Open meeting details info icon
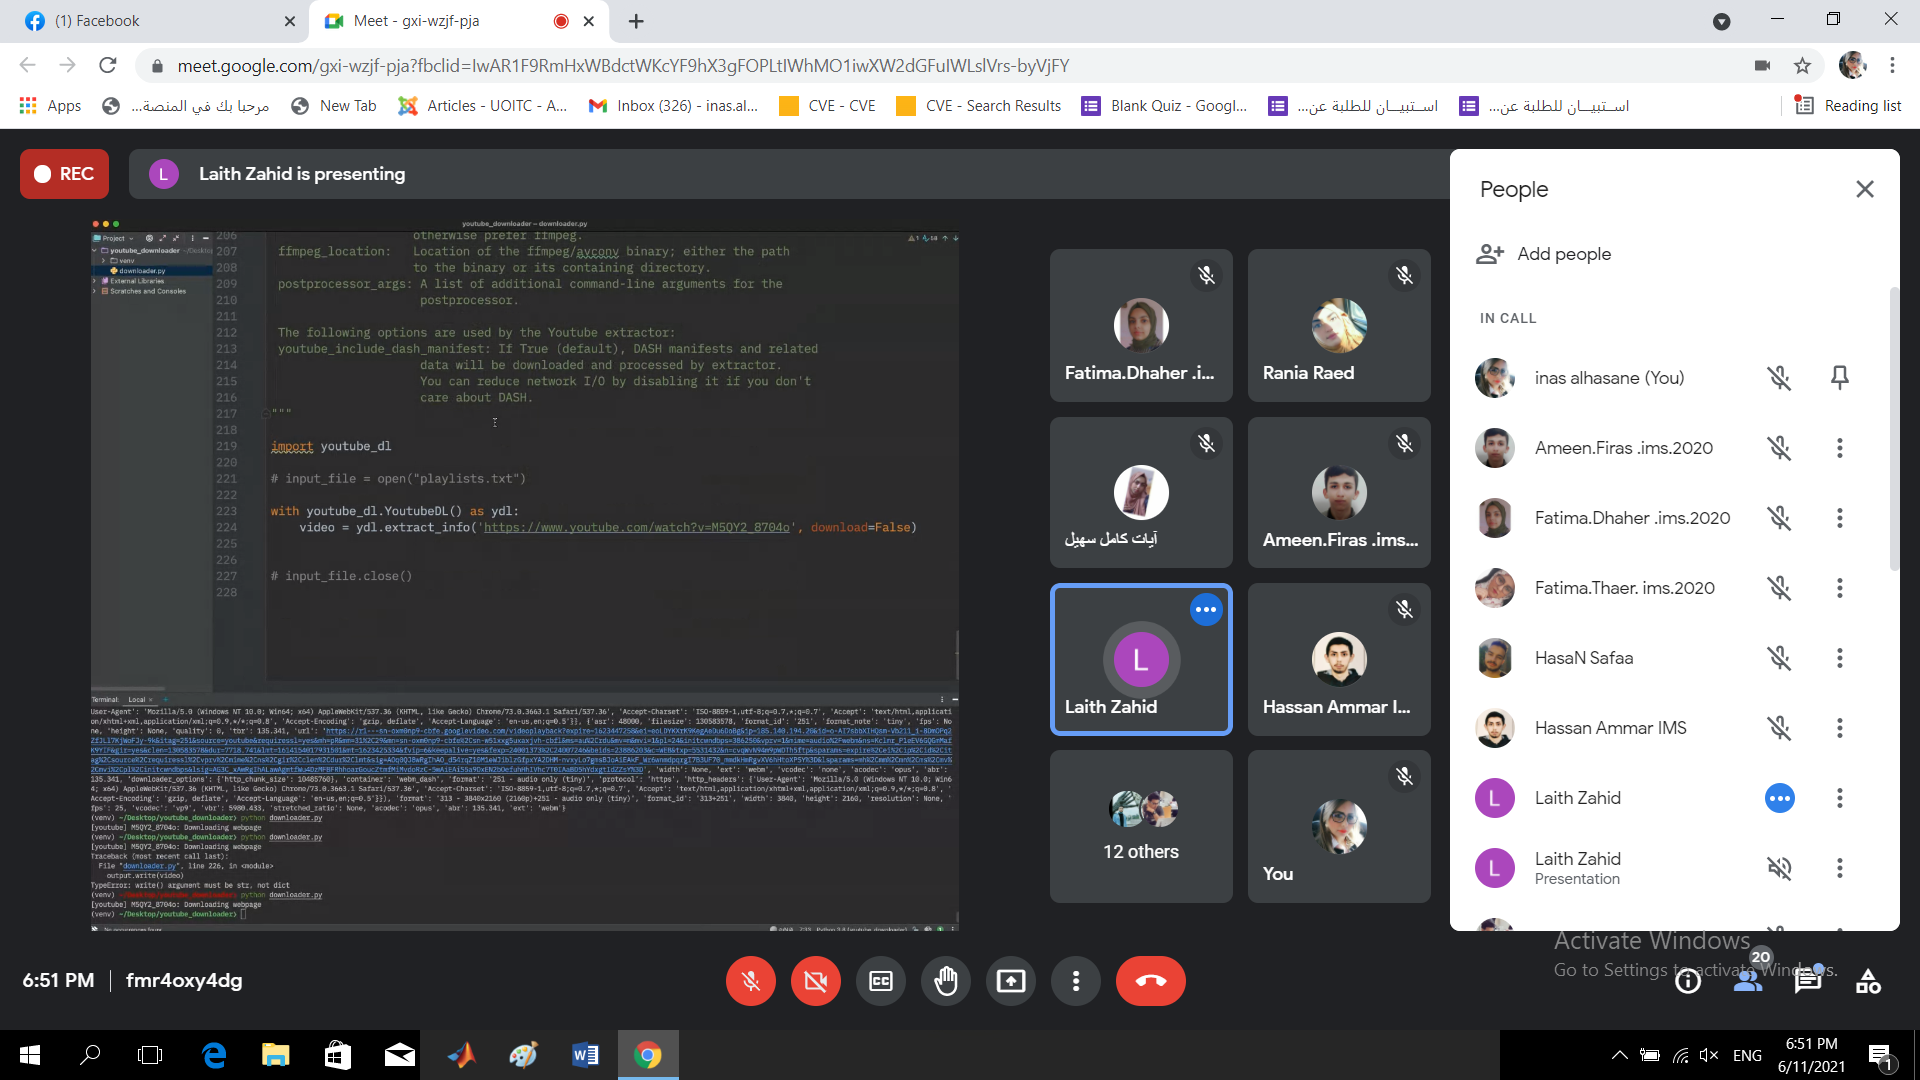Image resolution: width=1920 pixels, height=1080 pixels. click(x=1688, y=981)
